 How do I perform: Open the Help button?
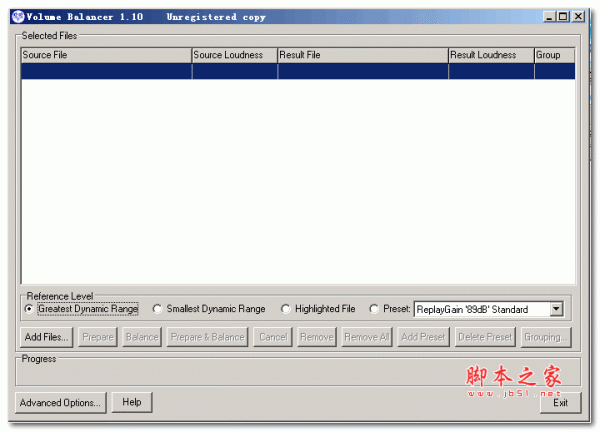132,402
